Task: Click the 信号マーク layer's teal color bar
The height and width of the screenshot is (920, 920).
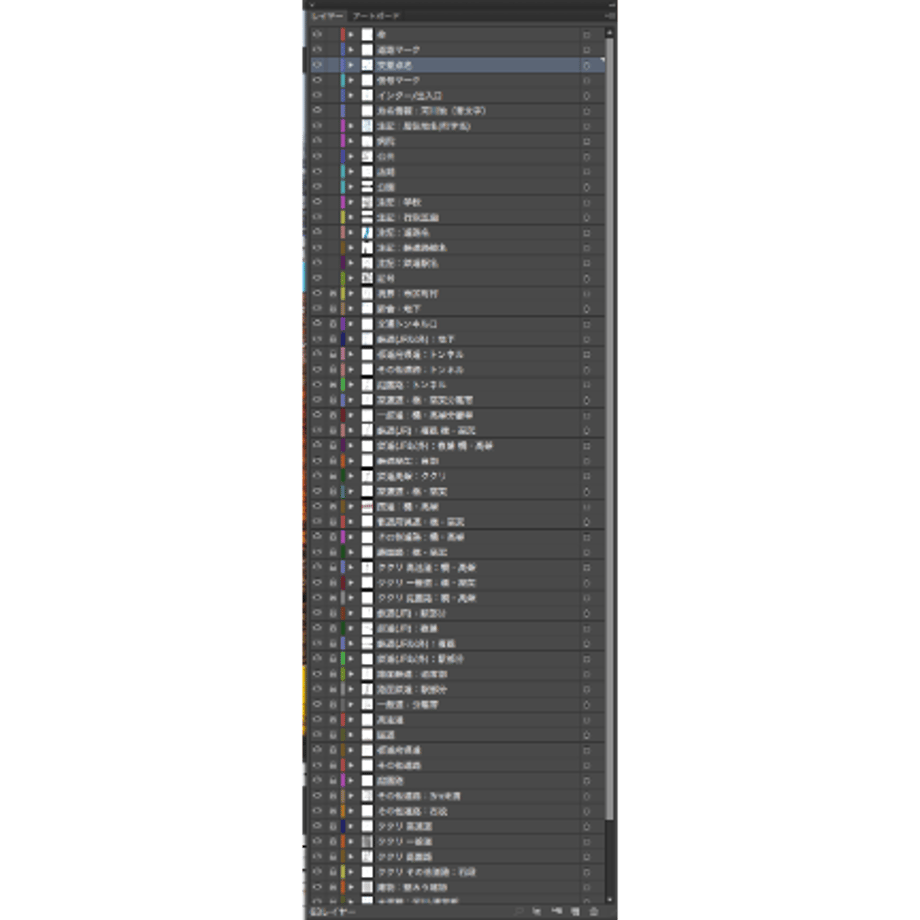Action: point(343,80)
